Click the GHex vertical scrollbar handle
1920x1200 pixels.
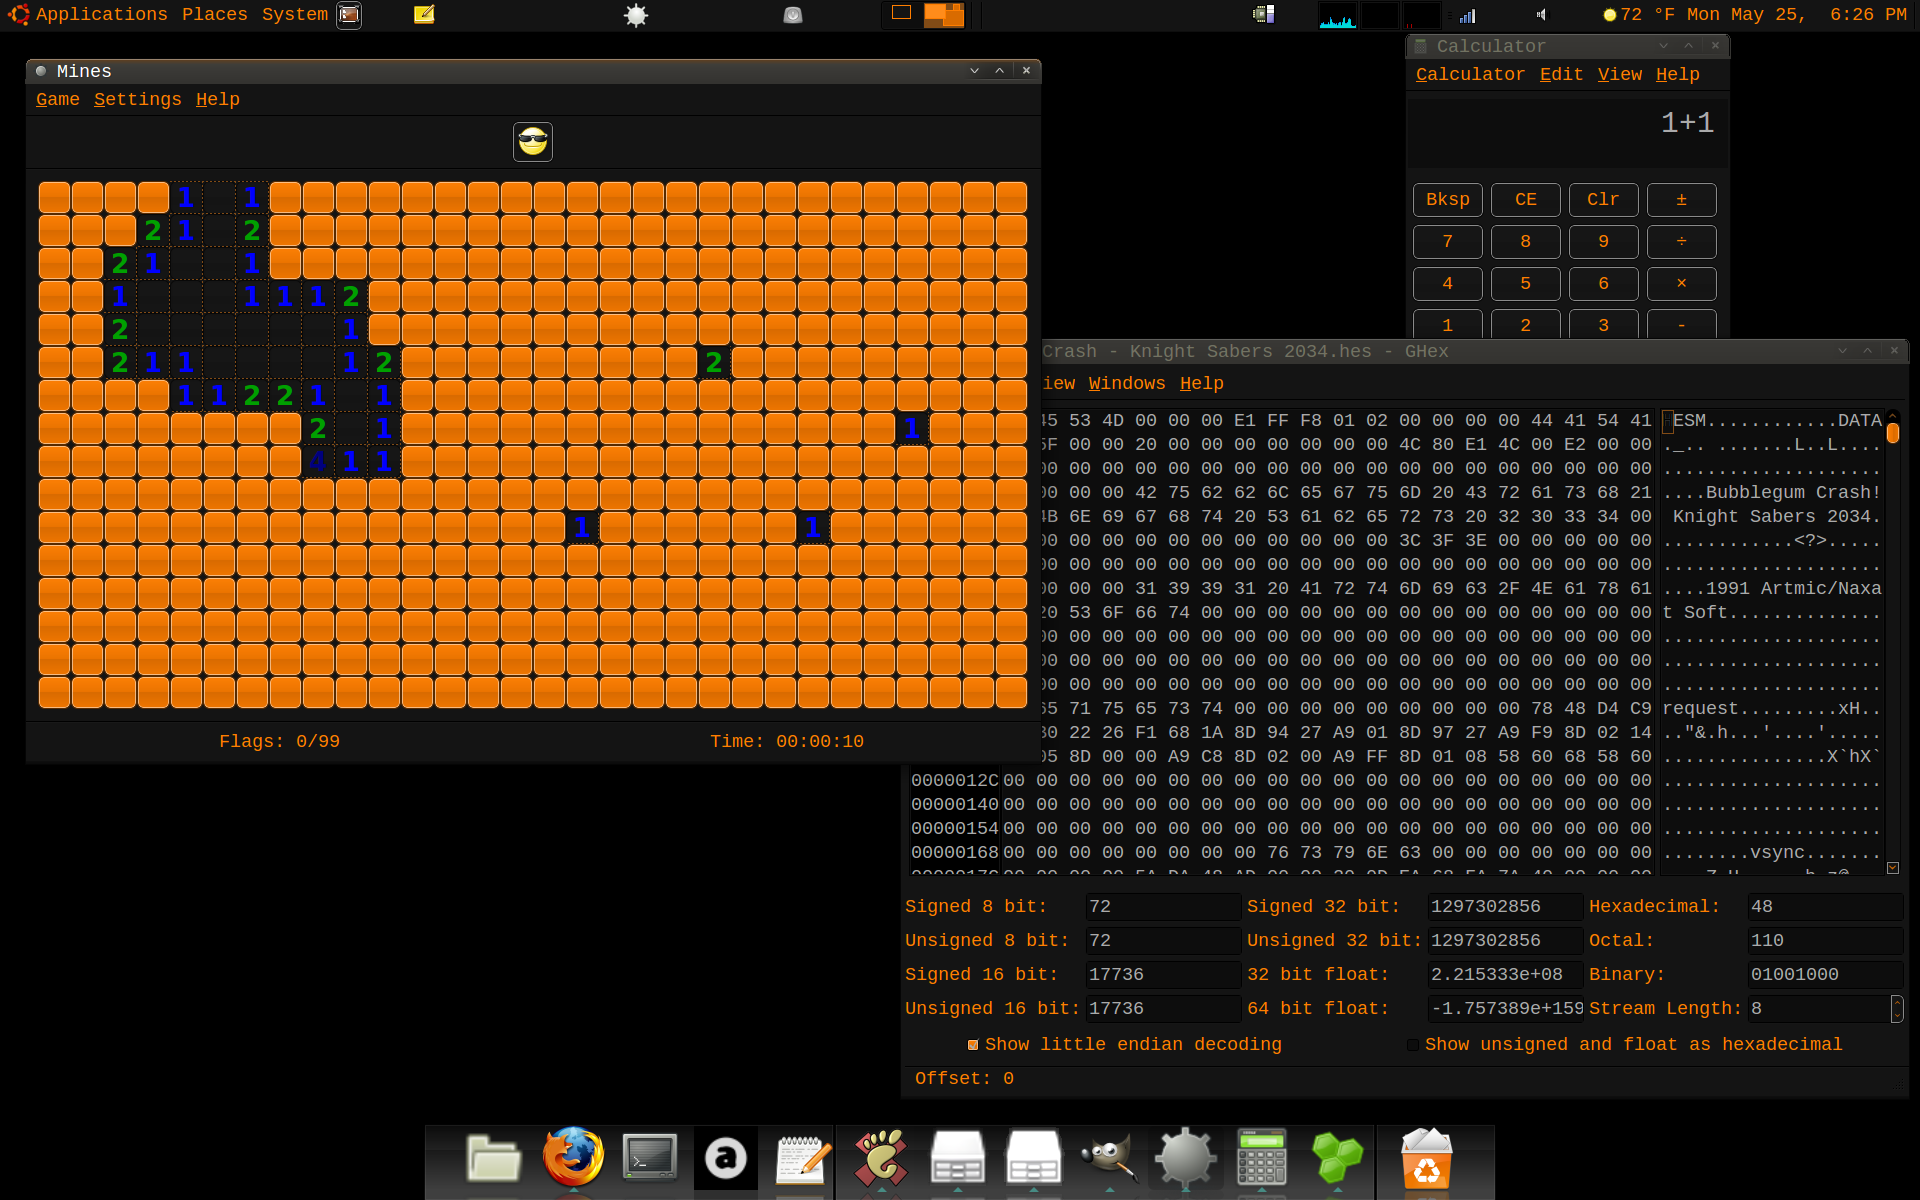tap(1893, 433)
